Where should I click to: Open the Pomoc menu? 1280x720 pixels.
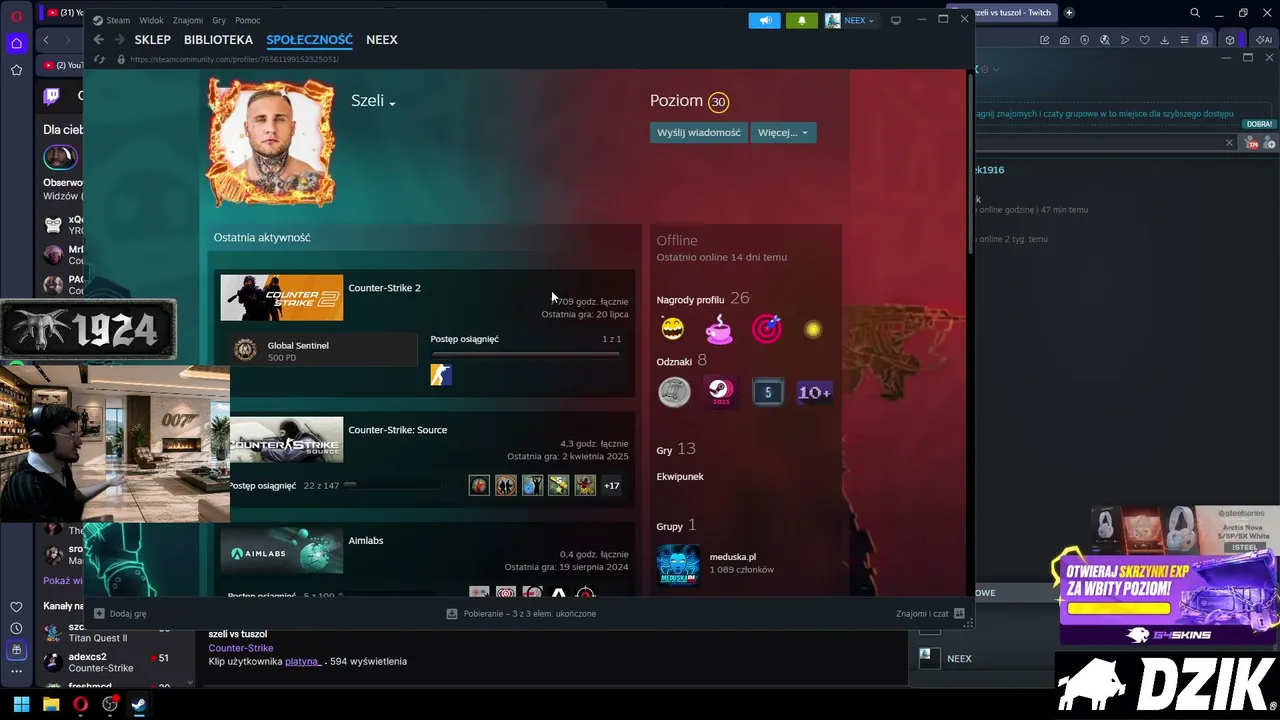point(247,20)
